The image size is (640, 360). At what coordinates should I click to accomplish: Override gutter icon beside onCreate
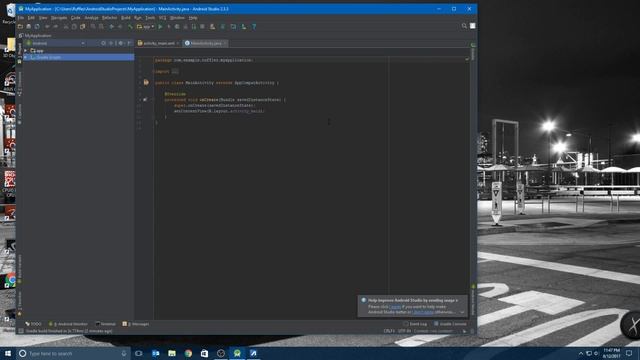pos(145,100)
